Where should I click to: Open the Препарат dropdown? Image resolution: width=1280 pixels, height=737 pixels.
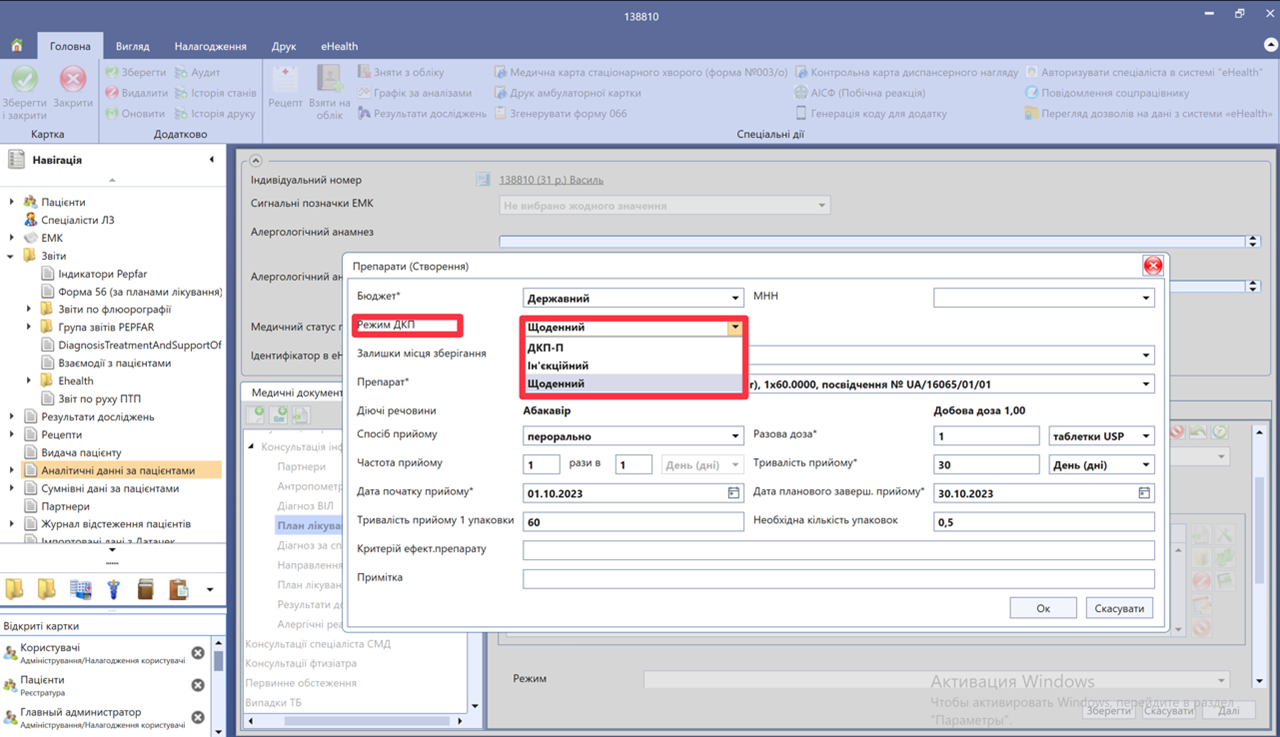[1146, 384]
